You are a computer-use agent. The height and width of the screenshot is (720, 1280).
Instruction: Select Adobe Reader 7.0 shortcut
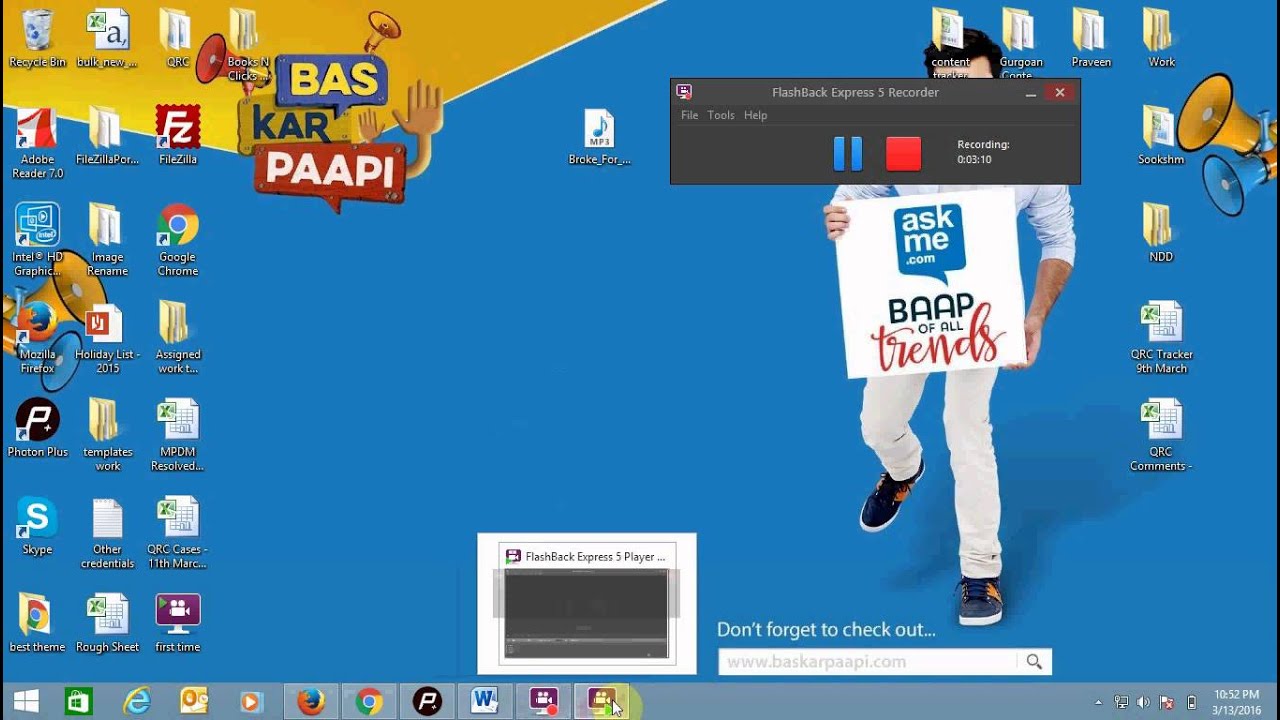pyautogui.click(x=37, y=143)
